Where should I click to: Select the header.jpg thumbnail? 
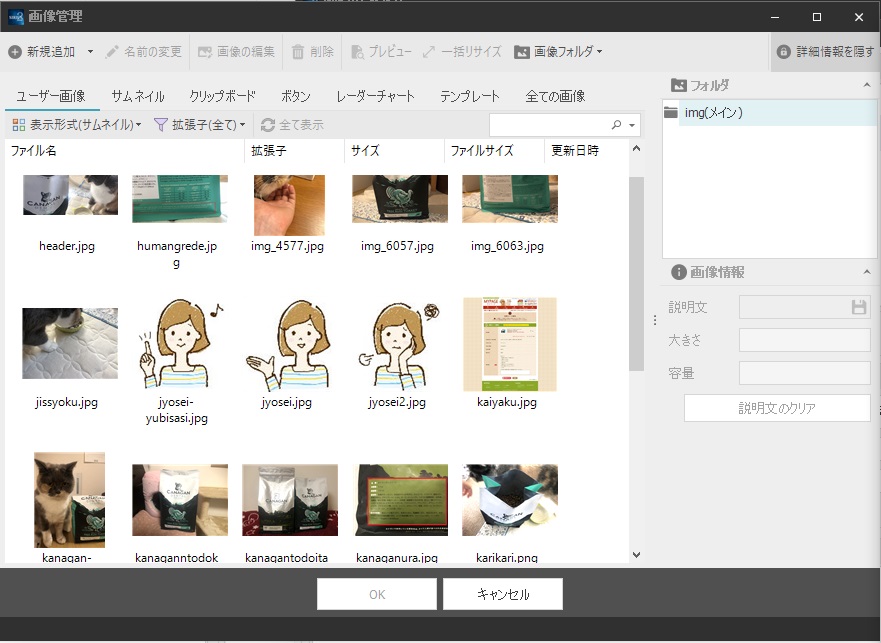pos(70,195)
